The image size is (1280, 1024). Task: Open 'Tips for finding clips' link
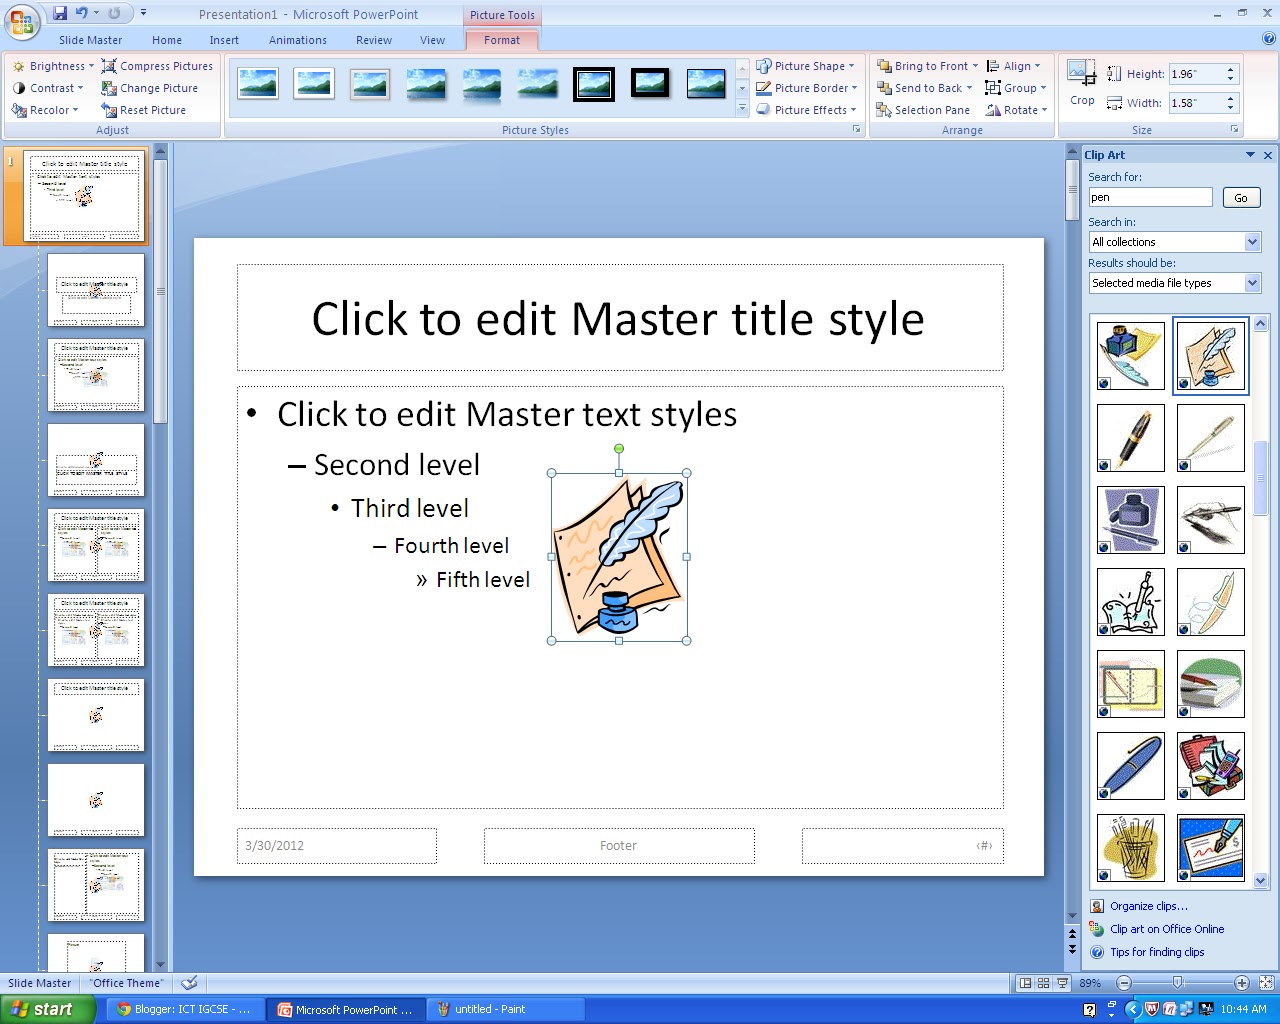pyautogui.click(x=1157, y=952)
